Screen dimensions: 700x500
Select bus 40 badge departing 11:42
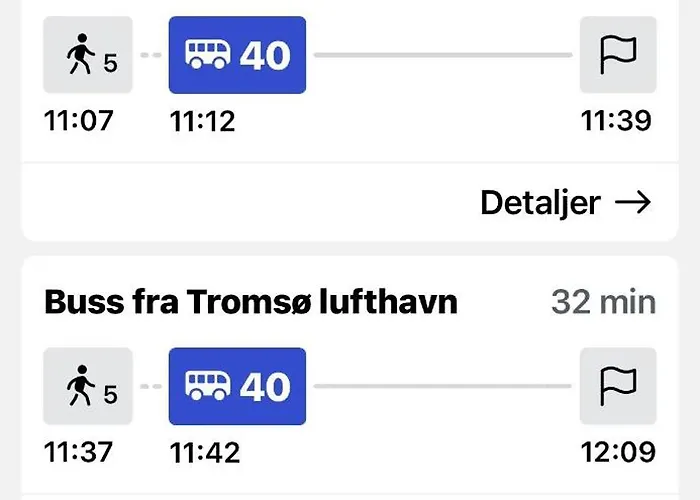238,387
